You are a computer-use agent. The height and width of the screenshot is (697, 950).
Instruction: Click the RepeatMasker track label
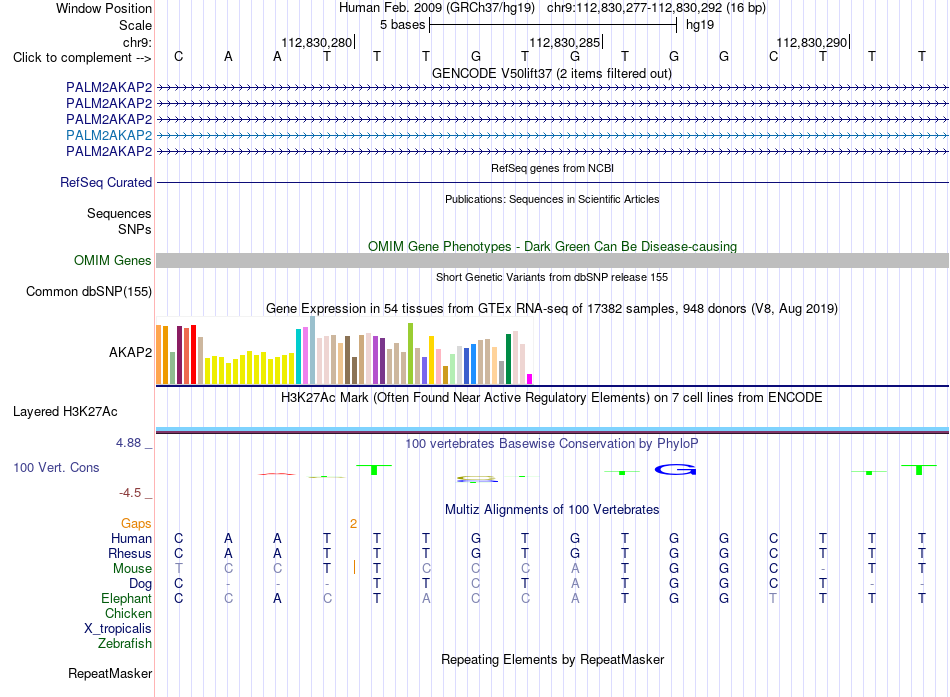[x=110, y=673]
